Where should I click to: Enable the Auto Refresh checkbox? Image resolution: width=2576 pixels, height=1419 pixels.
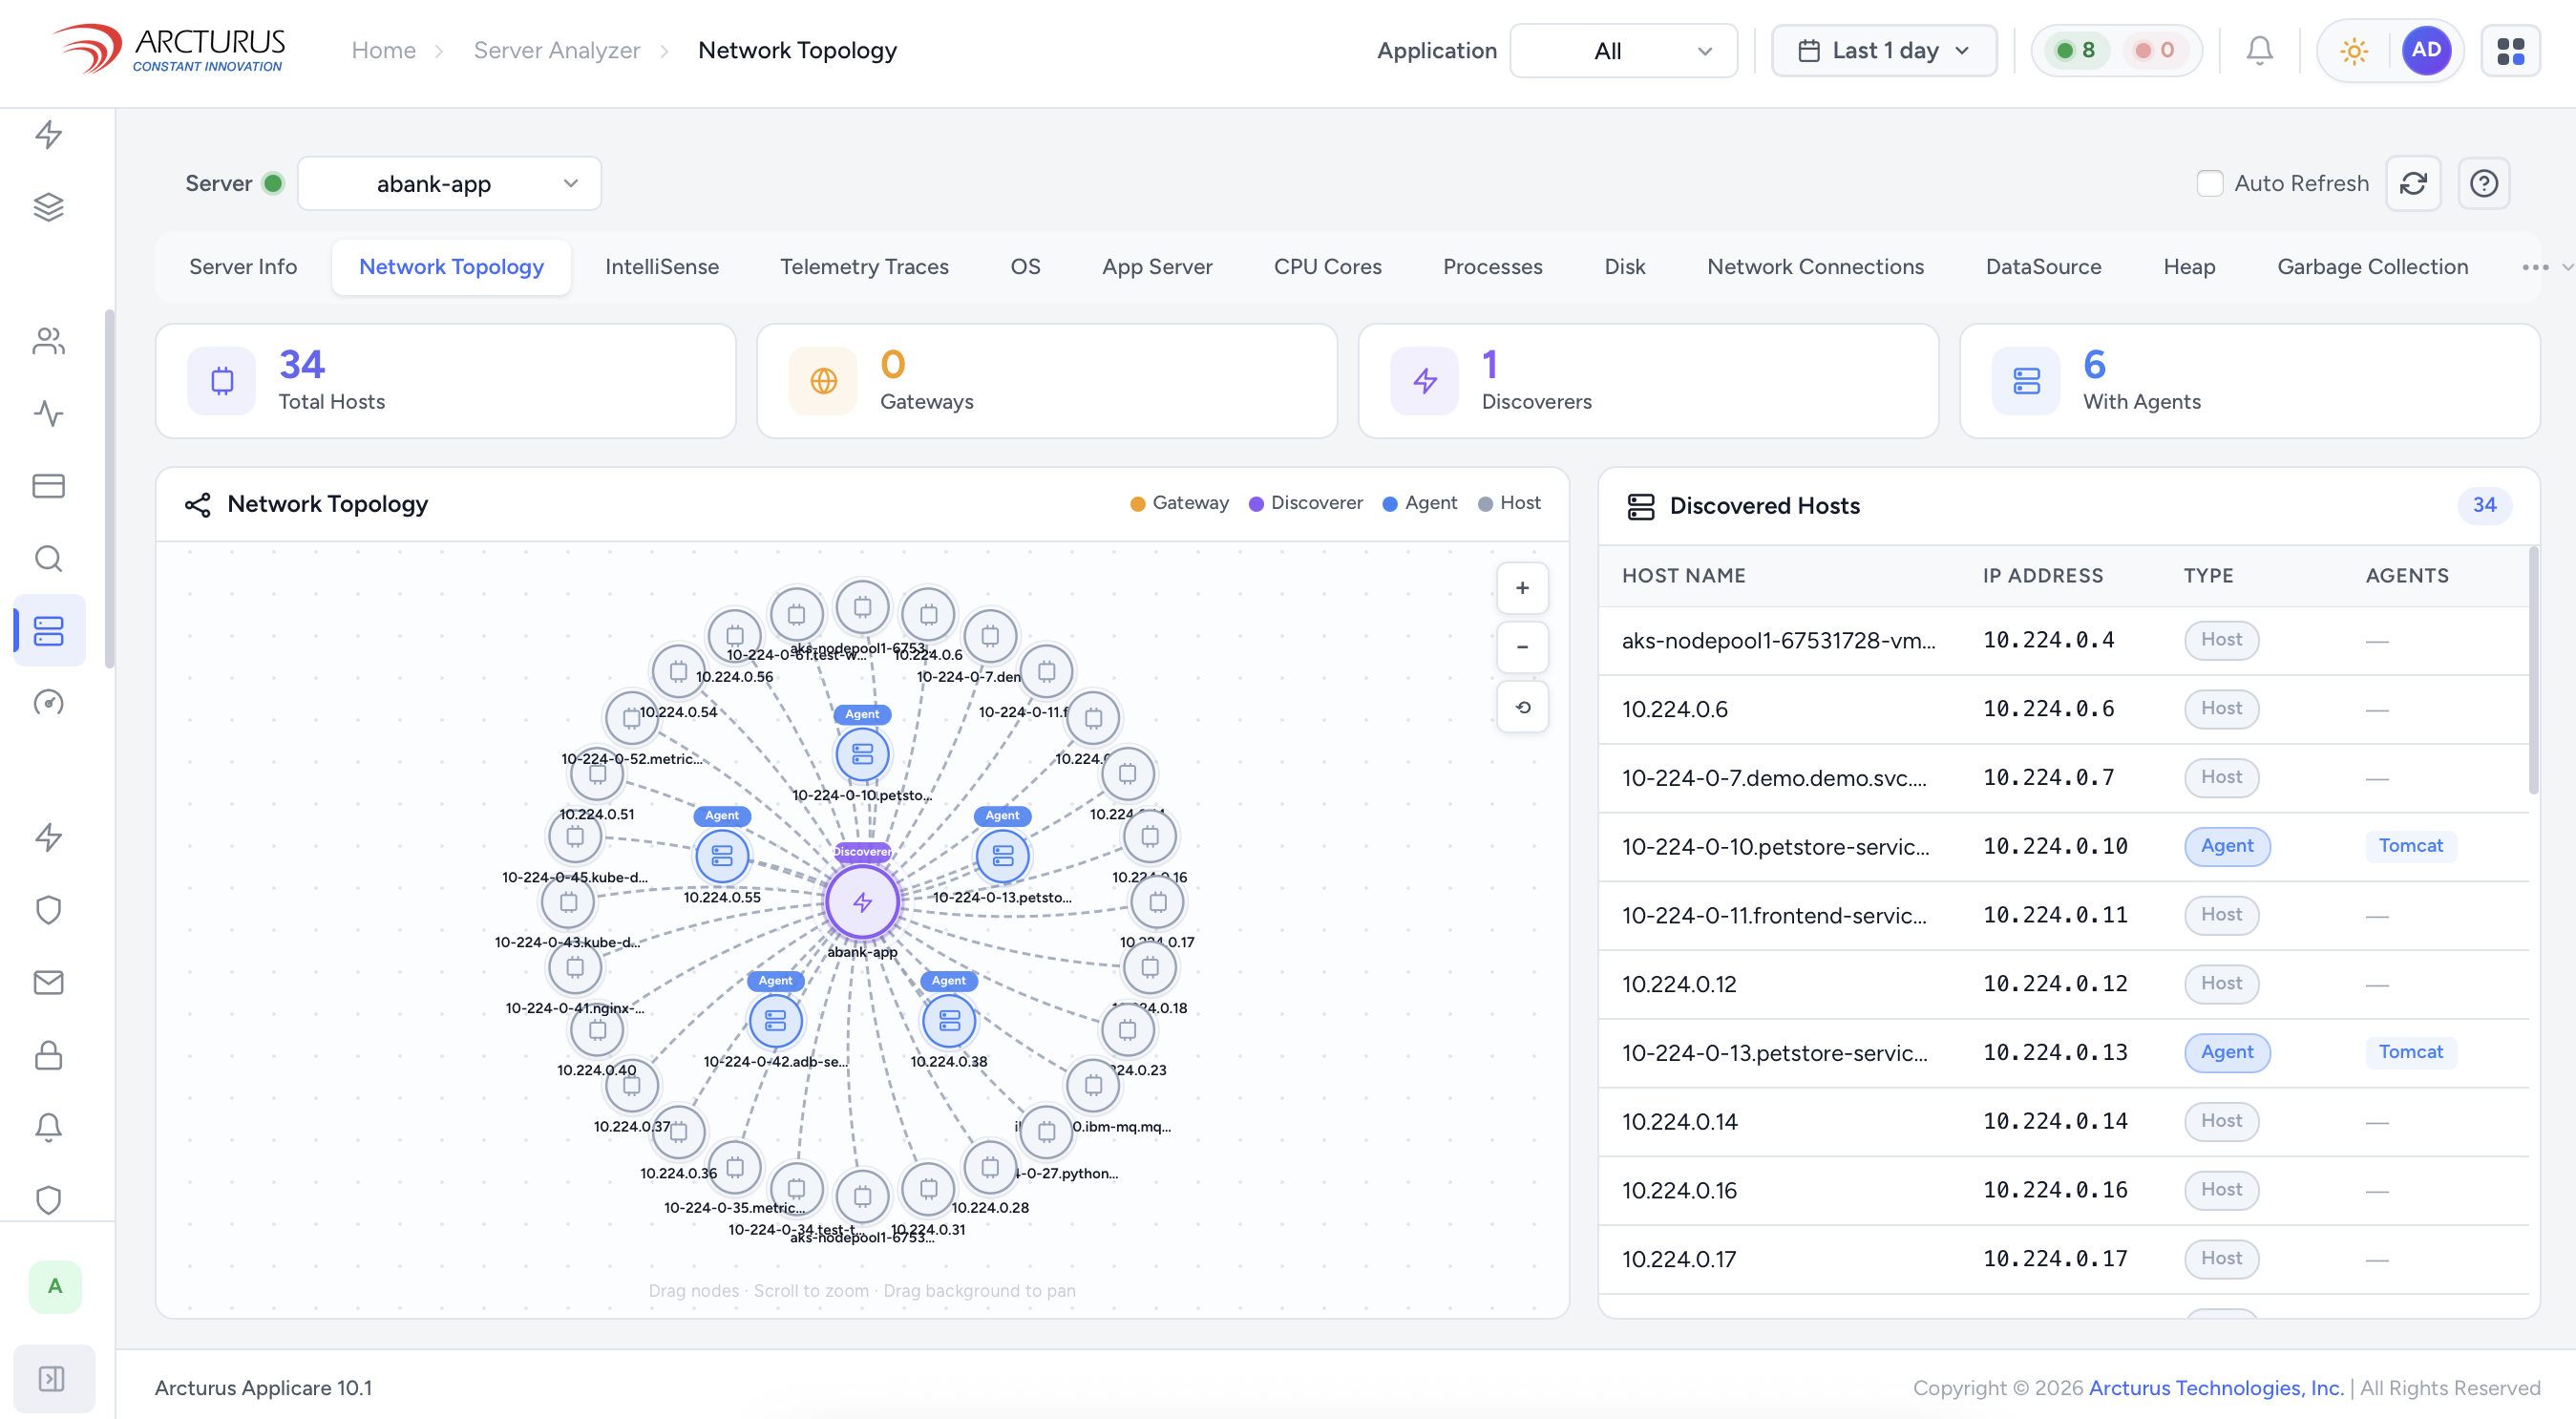2209,183
